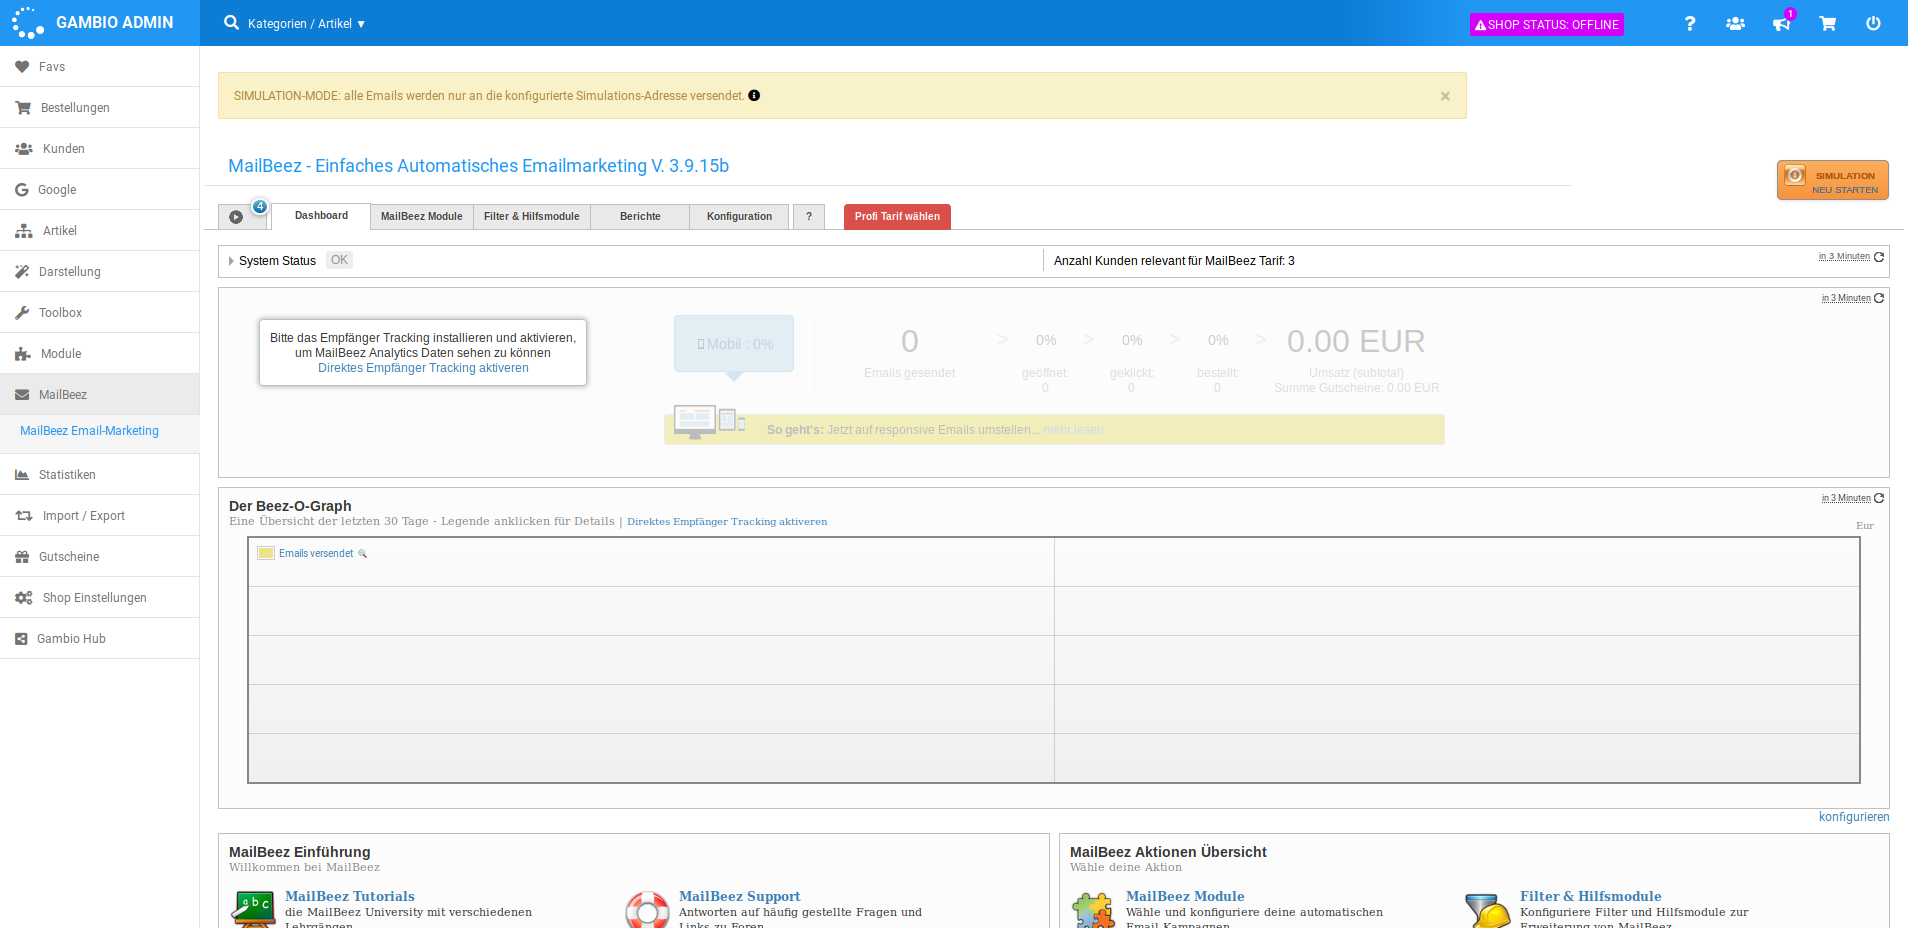Click the Simulation neu starten button
This screenshot has width=1908, height=928.
click(x=1832, y=181)
